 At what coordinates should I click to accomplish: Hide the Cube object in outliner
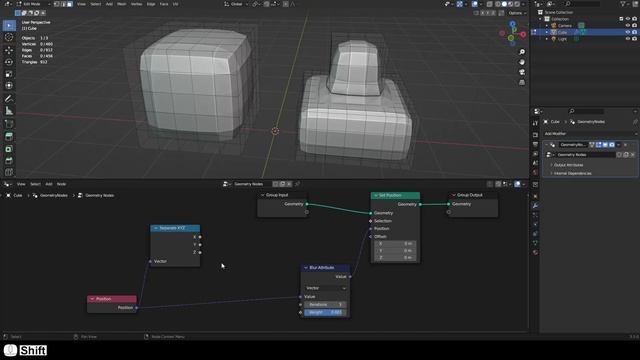click(x=628, y=32)
